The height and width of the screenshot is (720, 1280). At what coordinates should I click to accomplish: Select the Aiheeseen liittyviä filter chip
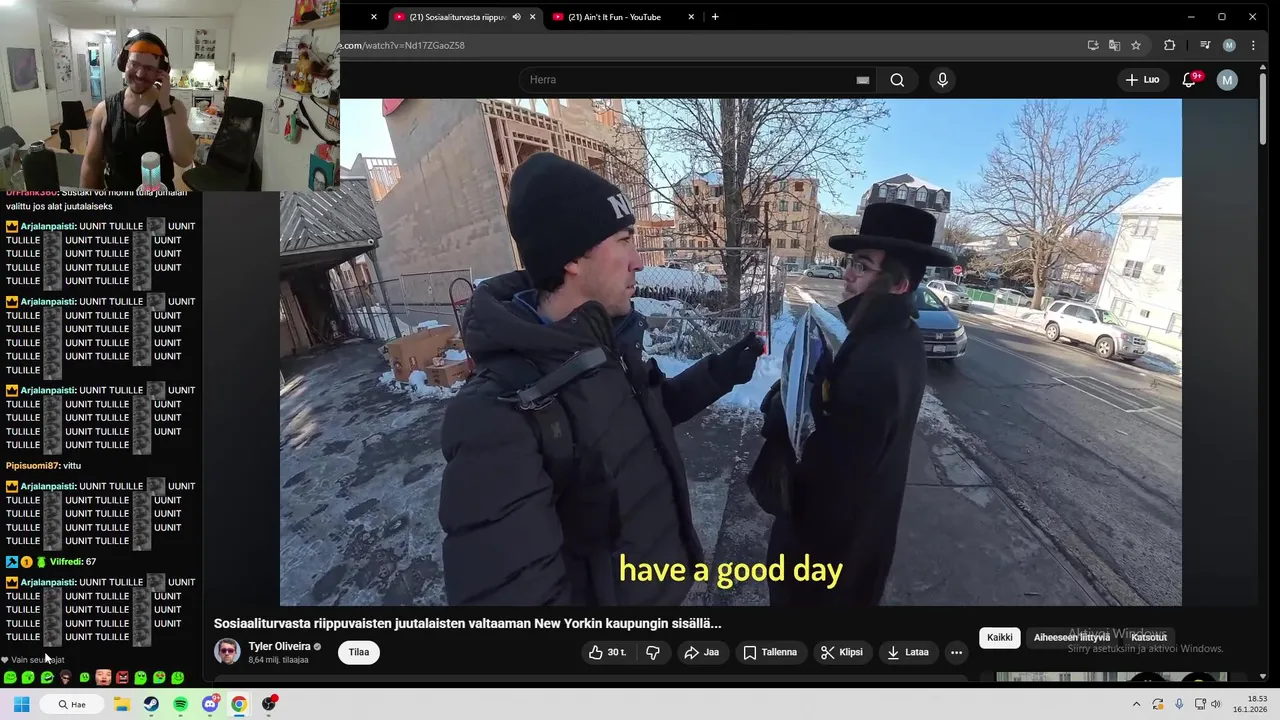1072,638
